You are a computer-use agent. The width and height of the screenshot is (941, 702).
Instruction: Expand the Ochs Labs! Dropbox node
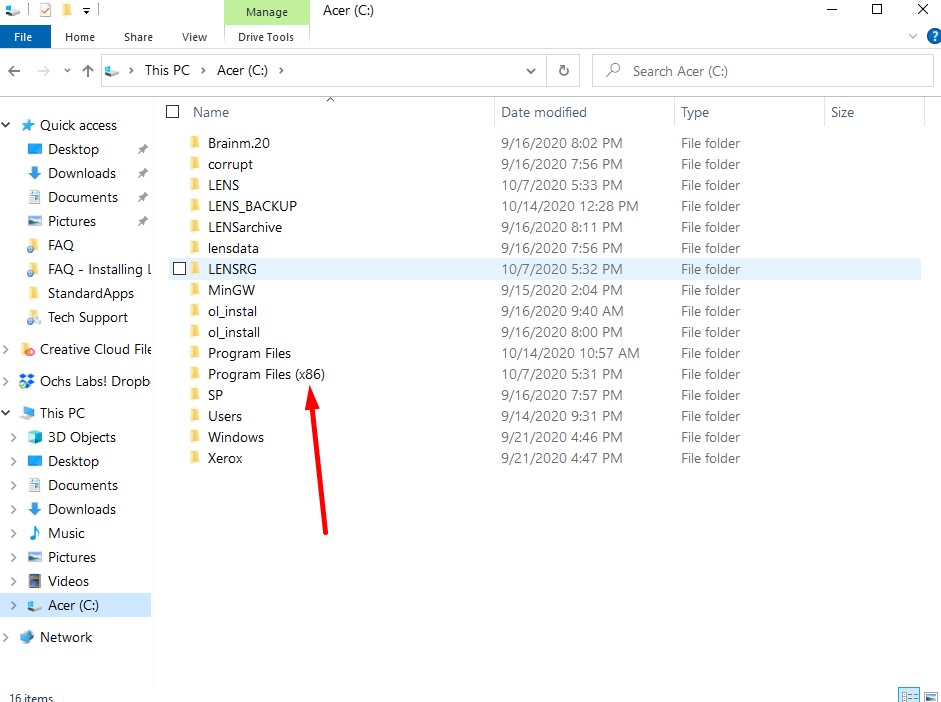click(6, 381)
